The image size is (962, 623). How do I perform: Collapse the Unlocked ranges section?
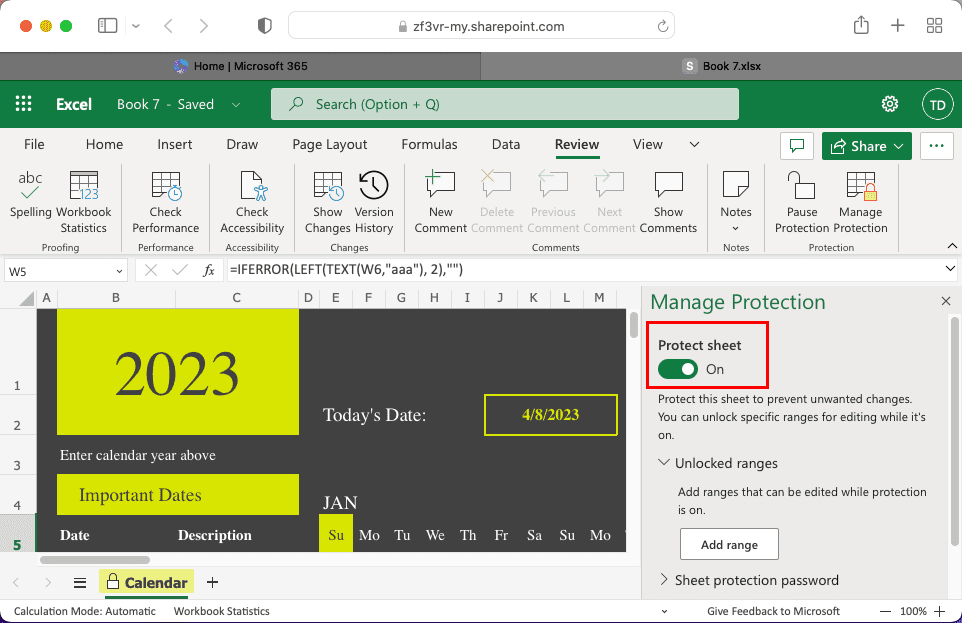665,463
